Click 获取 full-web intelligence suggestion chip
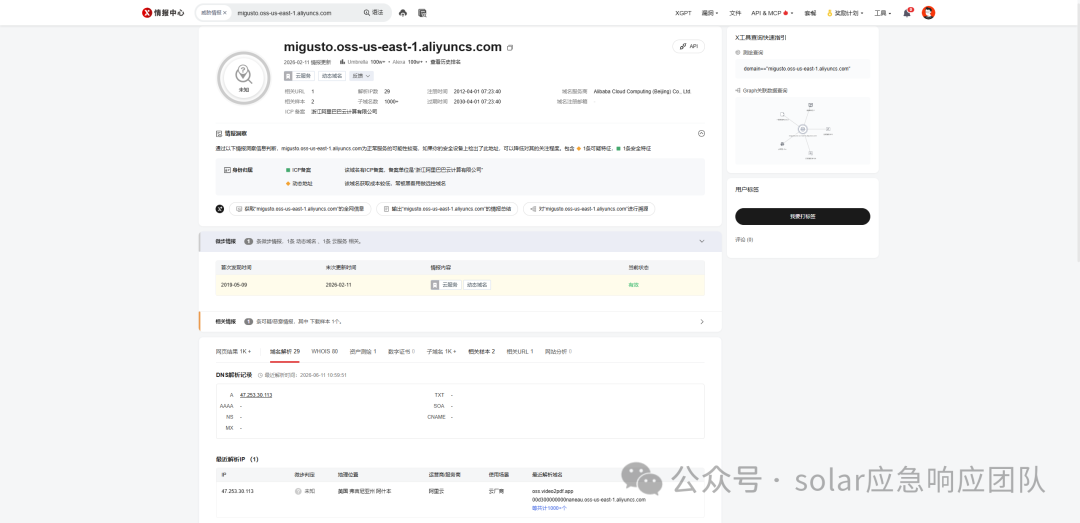 pos(300,208)
